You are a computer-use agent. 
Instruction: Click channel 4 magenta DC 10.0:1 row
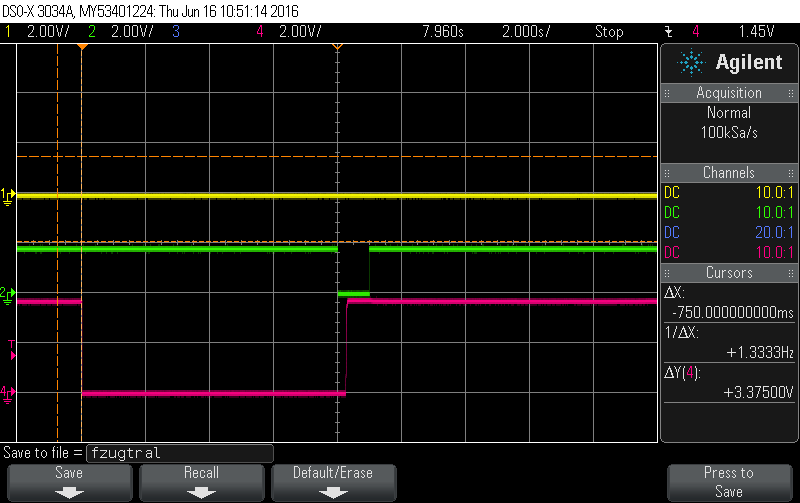tap(729, 253)
